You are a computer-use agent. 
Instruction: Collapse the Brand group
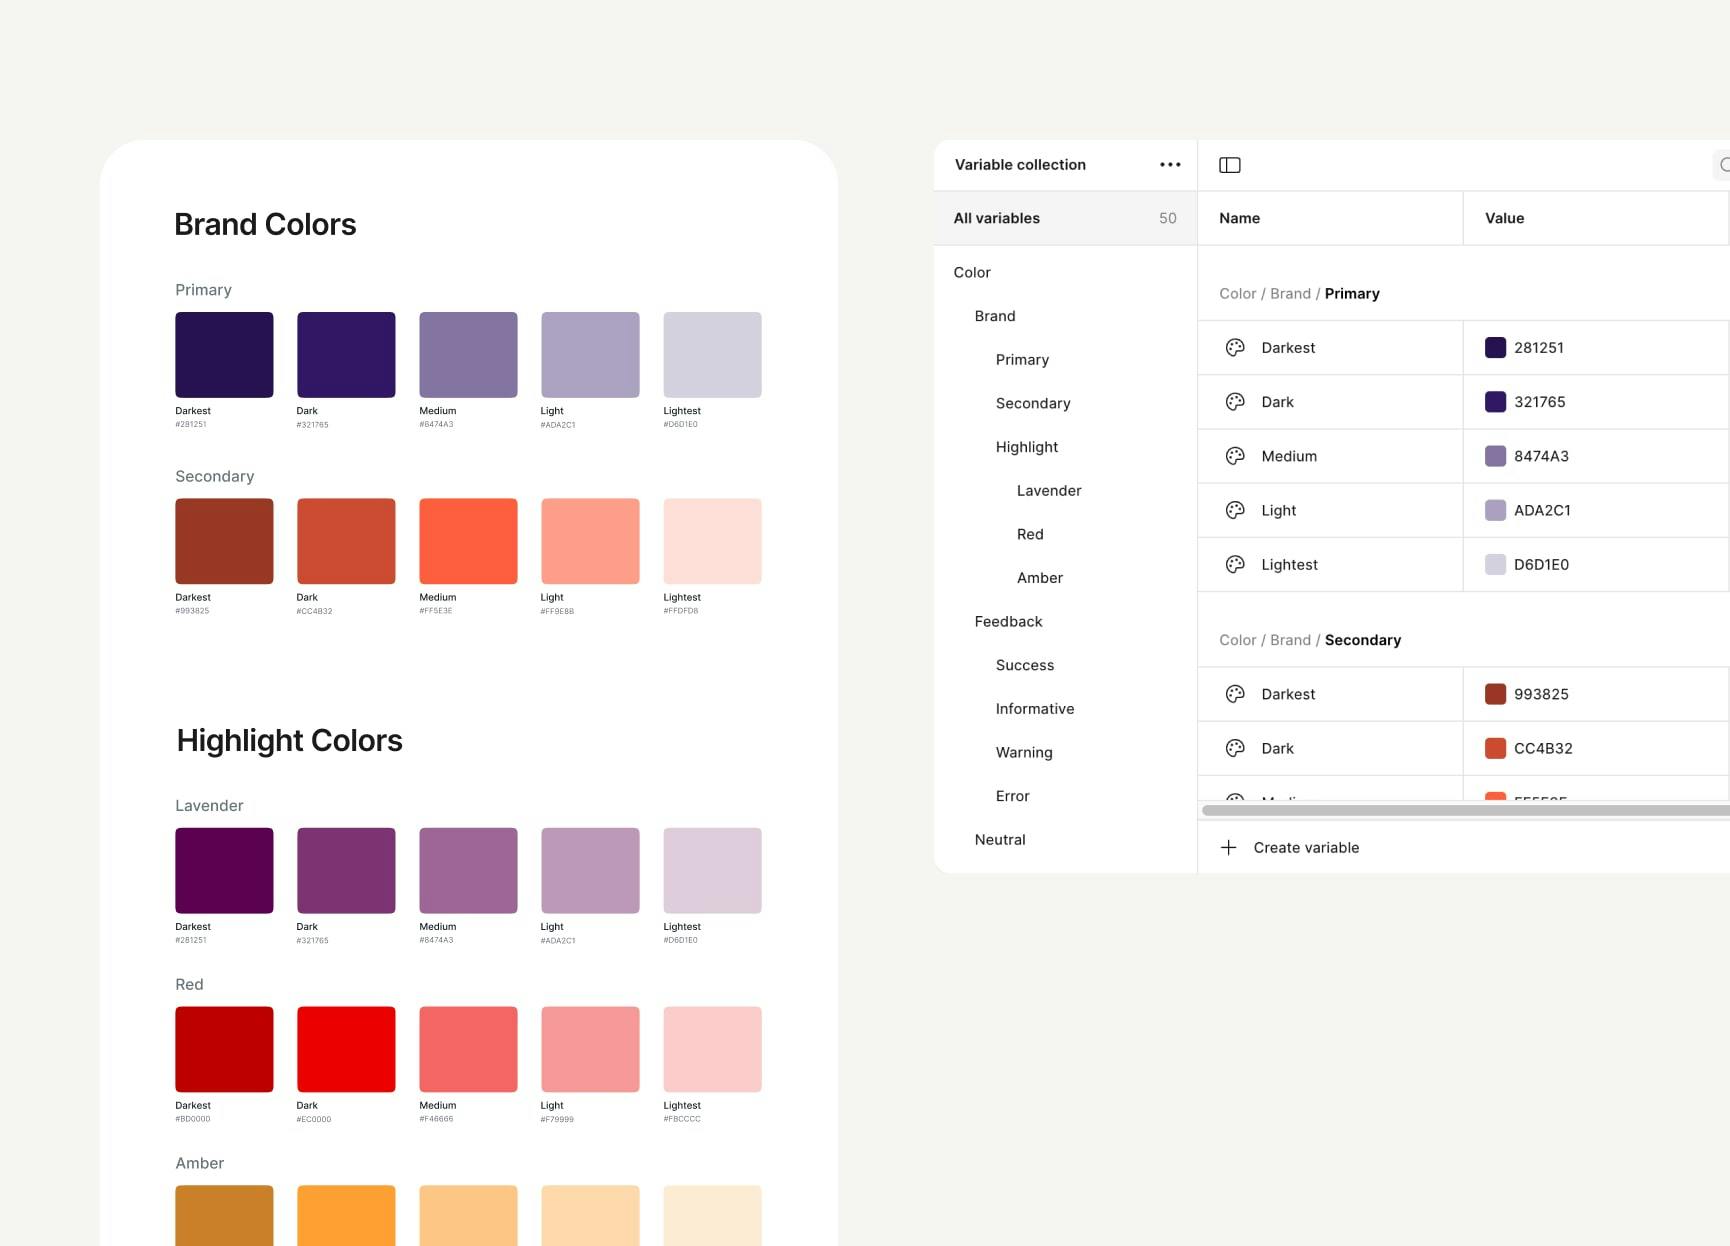pyautogui.click(x=994, y=315)
